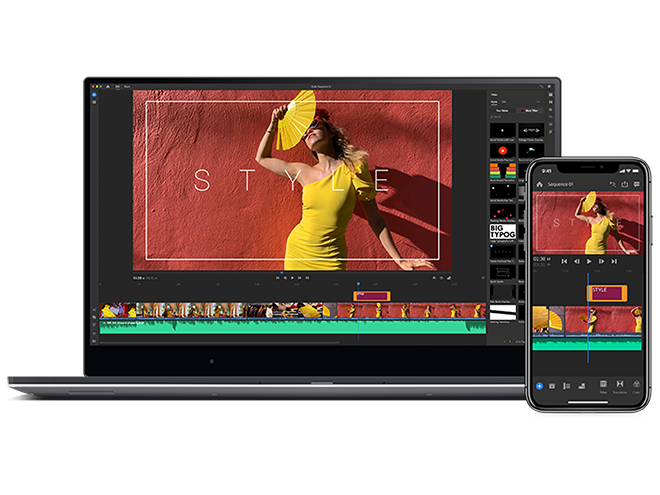
Task: Tap the Home icon on phone app
Action: (540, 185)
